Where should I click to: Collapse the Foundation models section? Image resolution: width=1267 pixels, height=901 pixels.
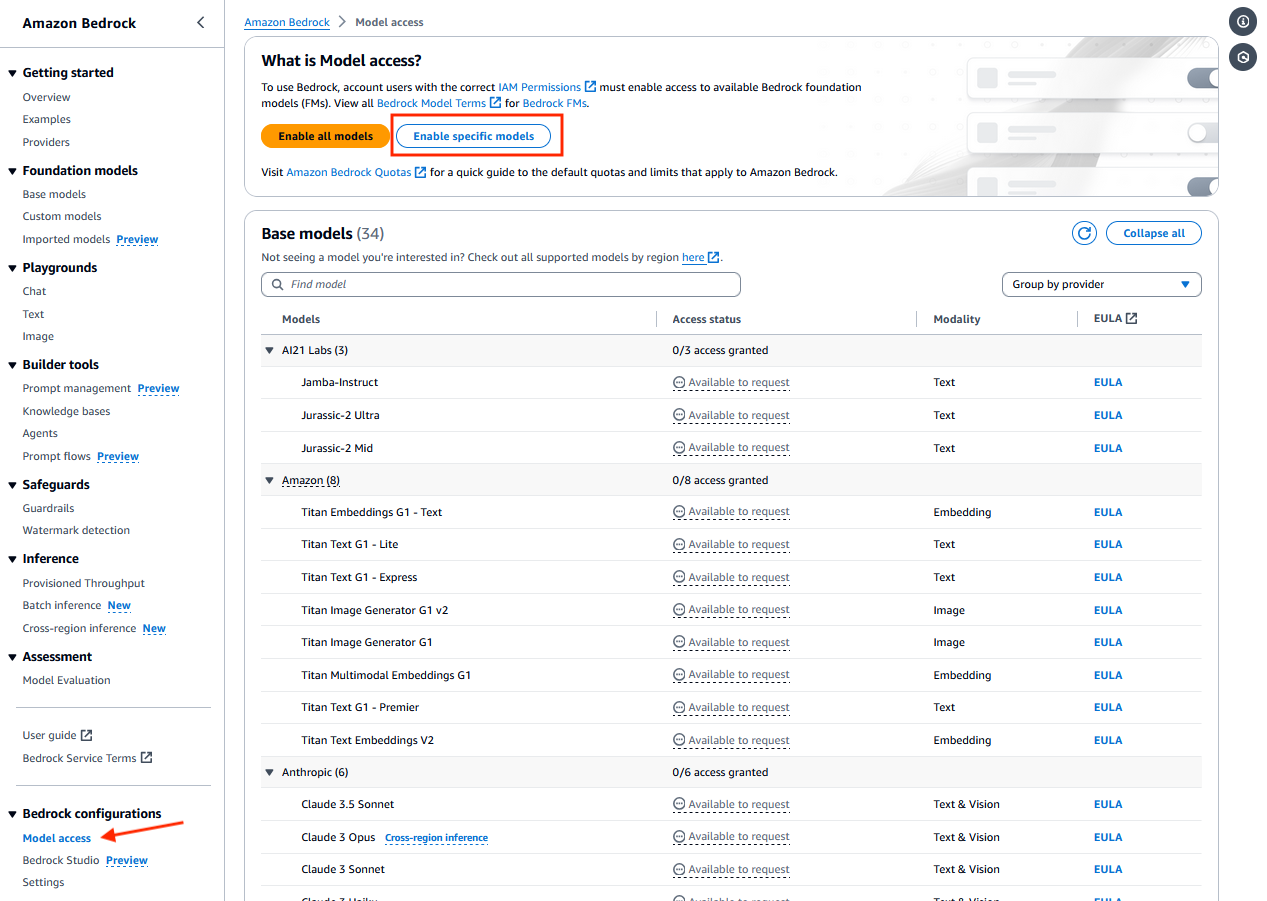[x=12, y=171]
